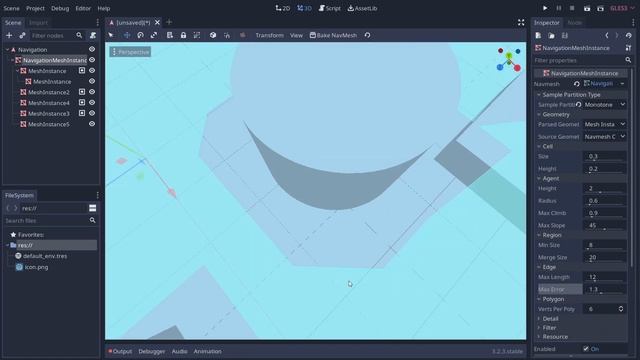Collapse the Navigation root tree node
640x360 pixels.
(x=7, y=49)
